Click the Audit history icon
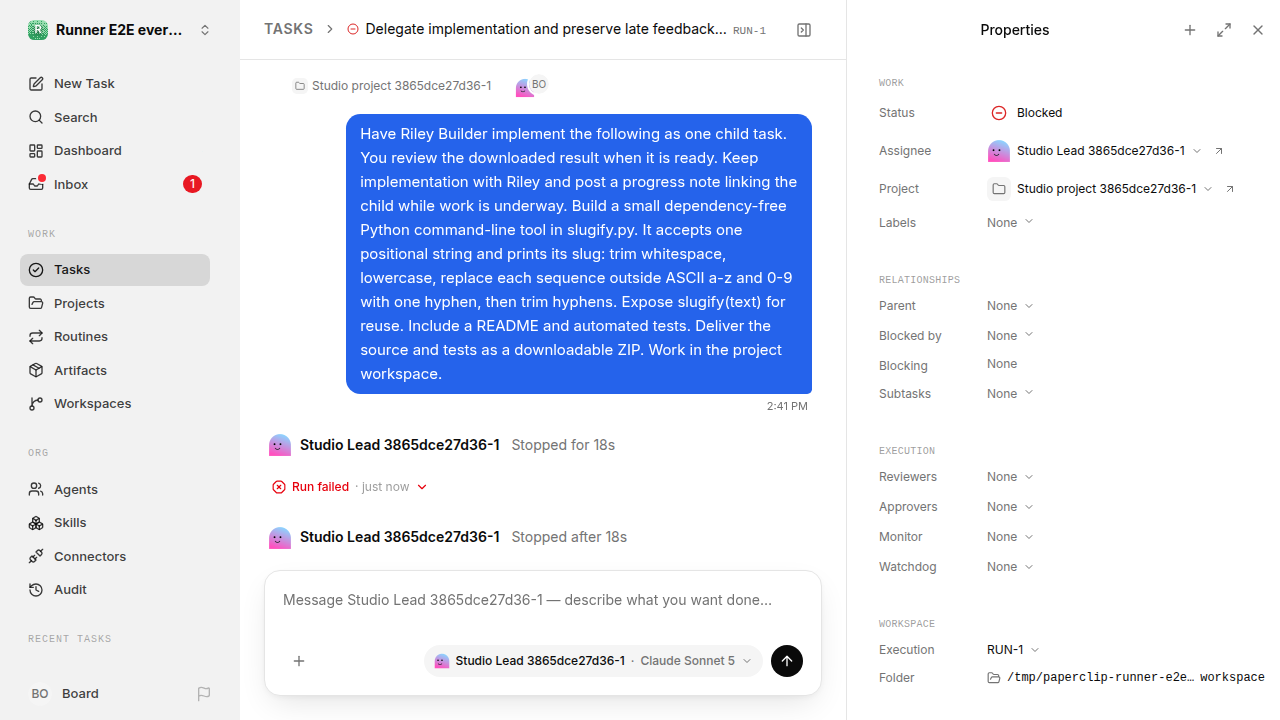This screenshot has width=1280, height=720. tap(36, 590)
